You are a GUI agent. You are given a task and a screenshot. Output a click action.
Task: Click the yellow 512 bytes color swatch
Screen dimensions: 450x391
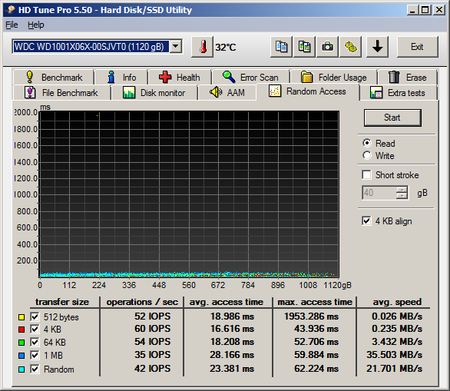(x=21, y=317)
